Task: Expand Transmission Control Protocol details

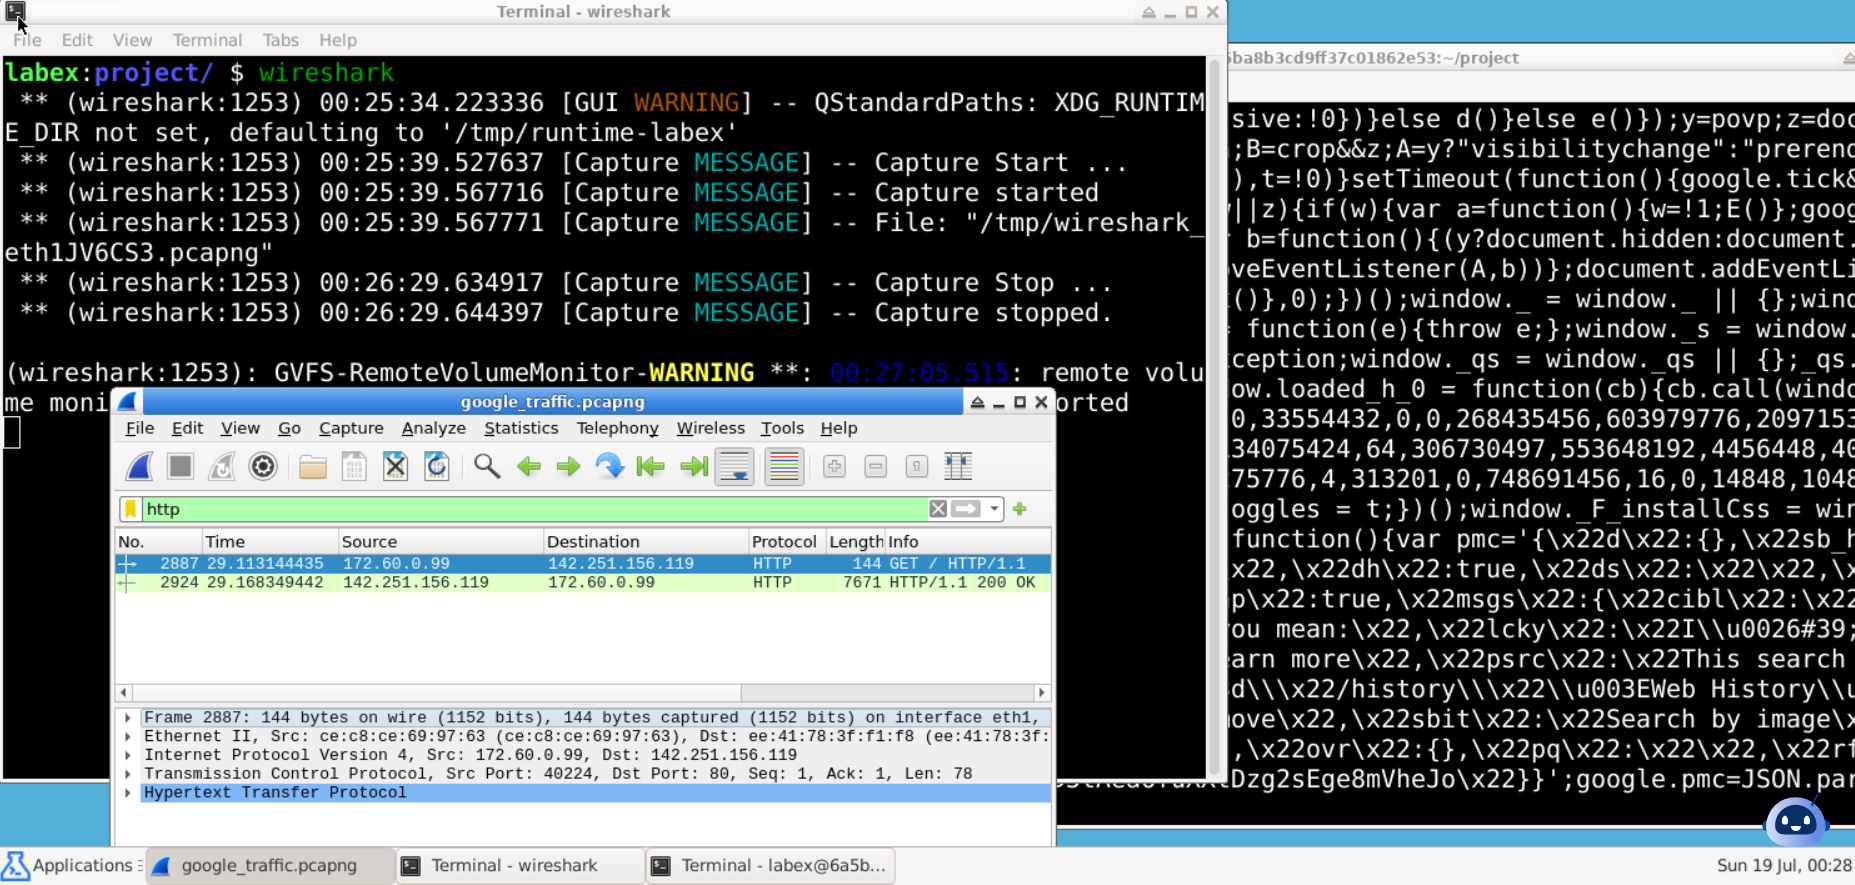Action: pyautogui.click(x=128, y=774)
